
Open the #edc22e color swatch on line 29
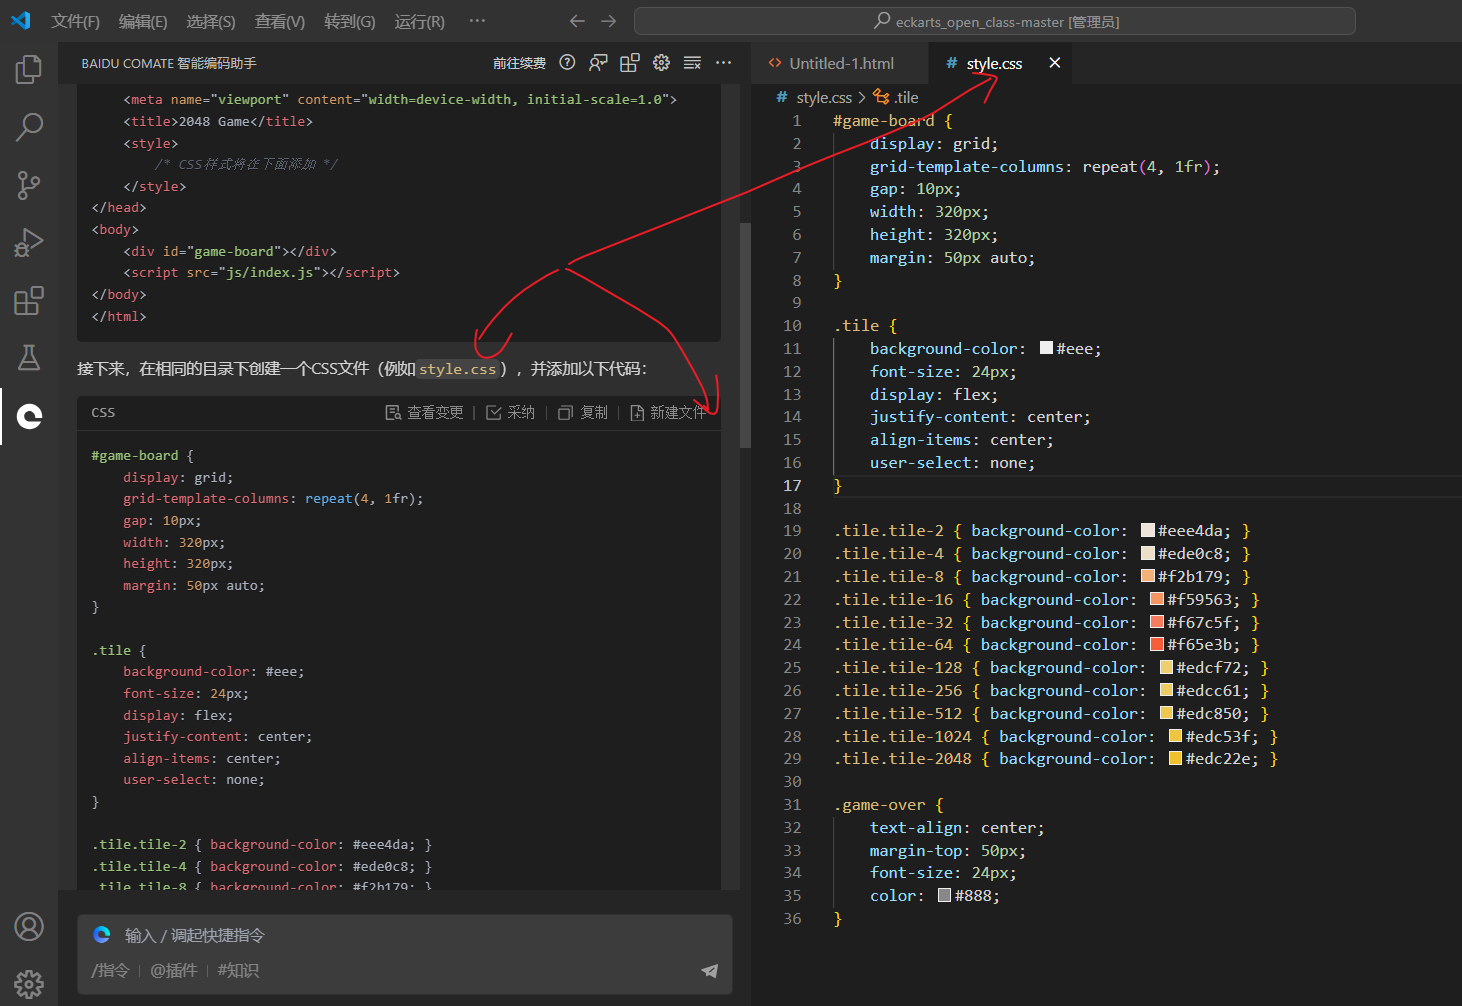(1176, 758)
